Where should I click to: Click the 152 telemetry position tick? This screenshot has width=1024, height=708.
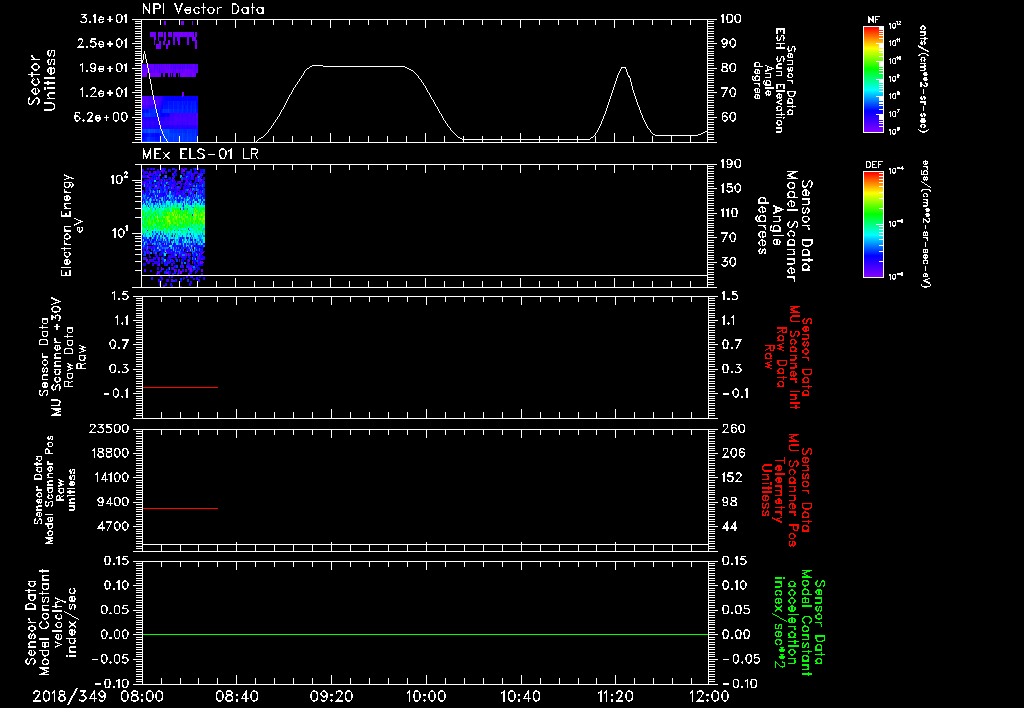(733, 477)
